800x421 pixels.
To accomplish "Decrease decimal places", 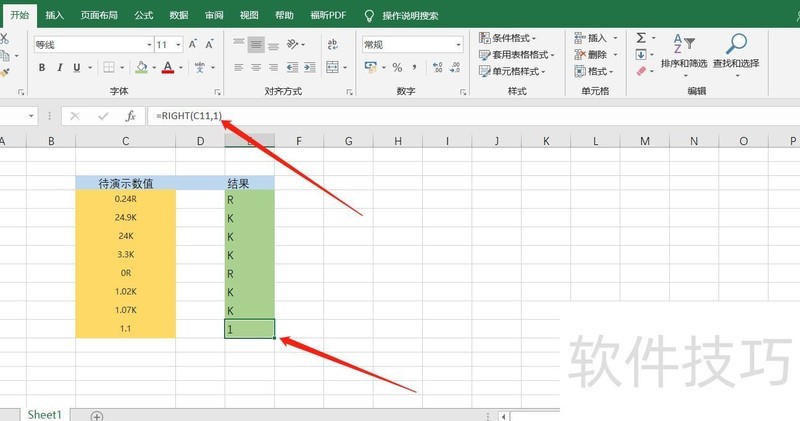I will pyautogui.click(x=456, y=67).
